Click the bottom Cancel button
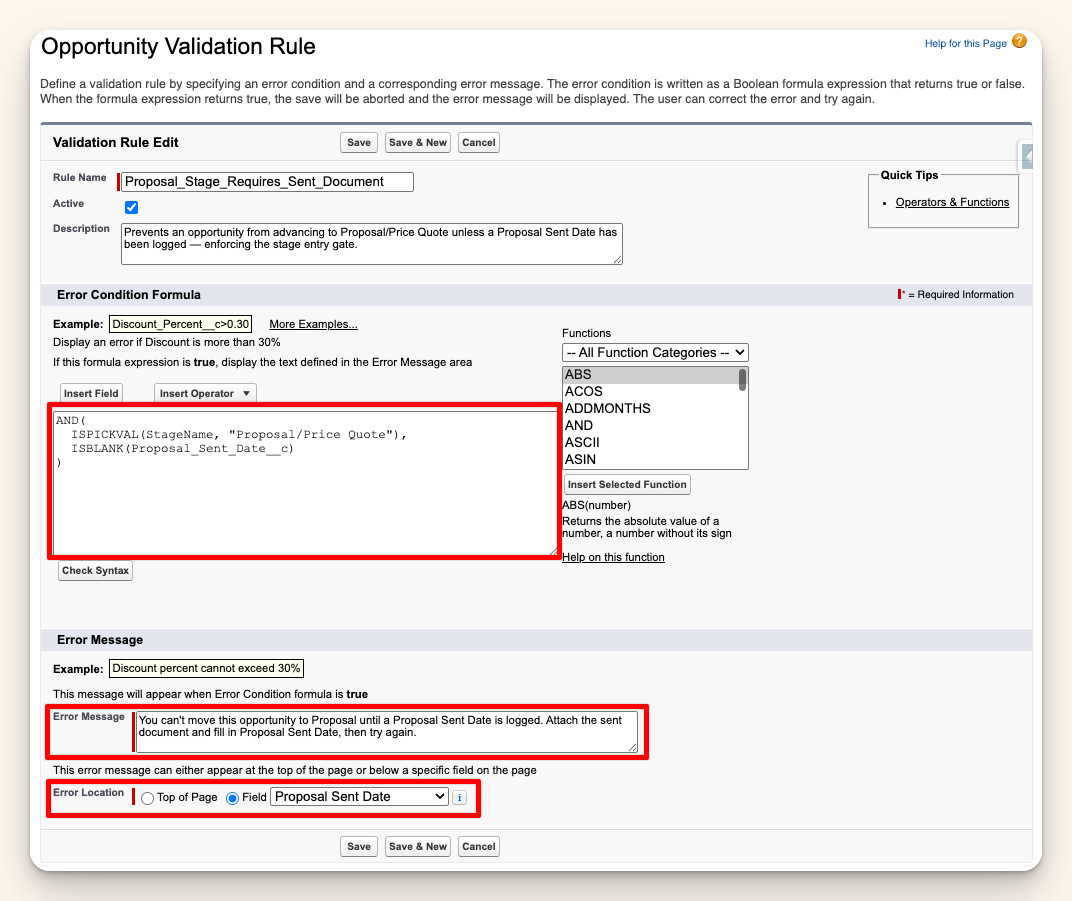The image size is (1072, 901). (x=479, y=846)
